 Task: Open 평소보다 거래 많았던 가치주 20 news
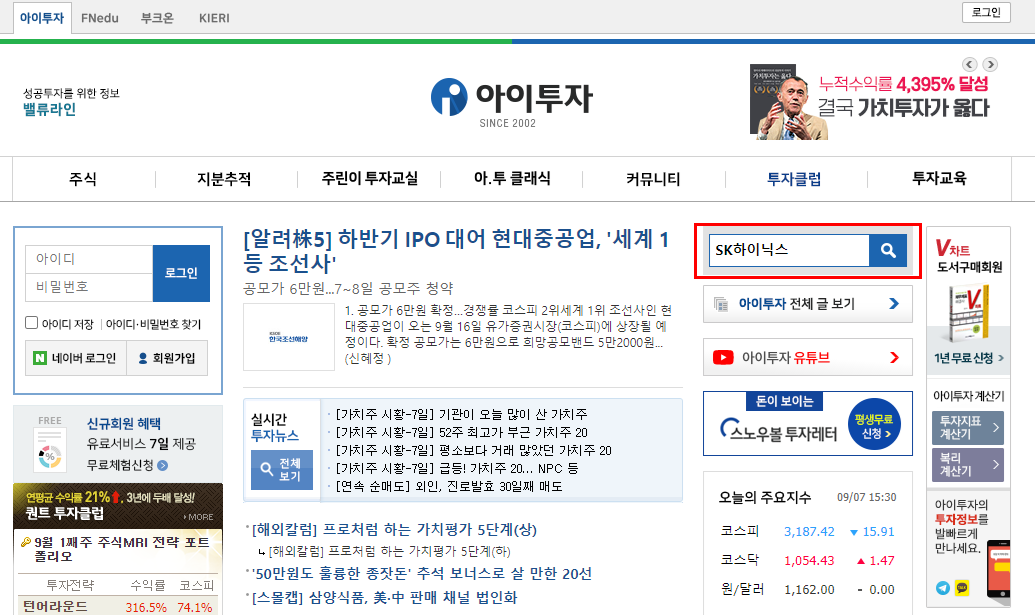click(473, 451)
